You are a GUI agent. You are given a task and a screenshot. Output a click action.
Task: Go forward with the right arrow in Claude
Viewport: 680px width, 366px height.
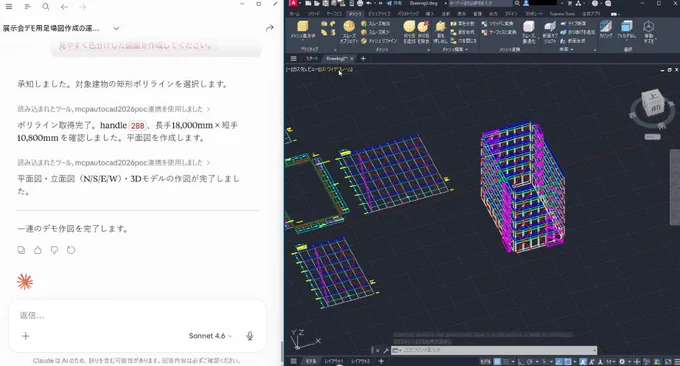coord(82,7)
